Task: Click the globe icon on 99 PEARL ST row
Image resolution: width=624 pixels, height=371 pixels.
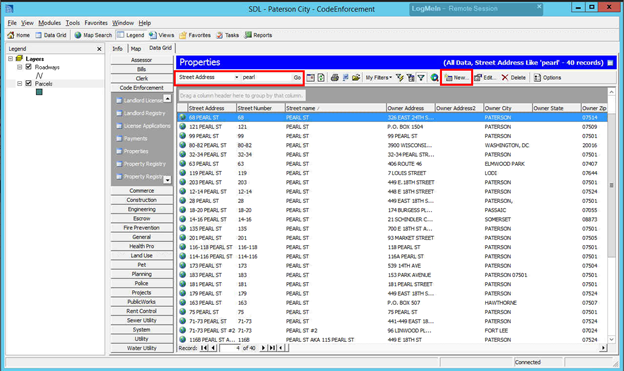Action: coord(183,136)
